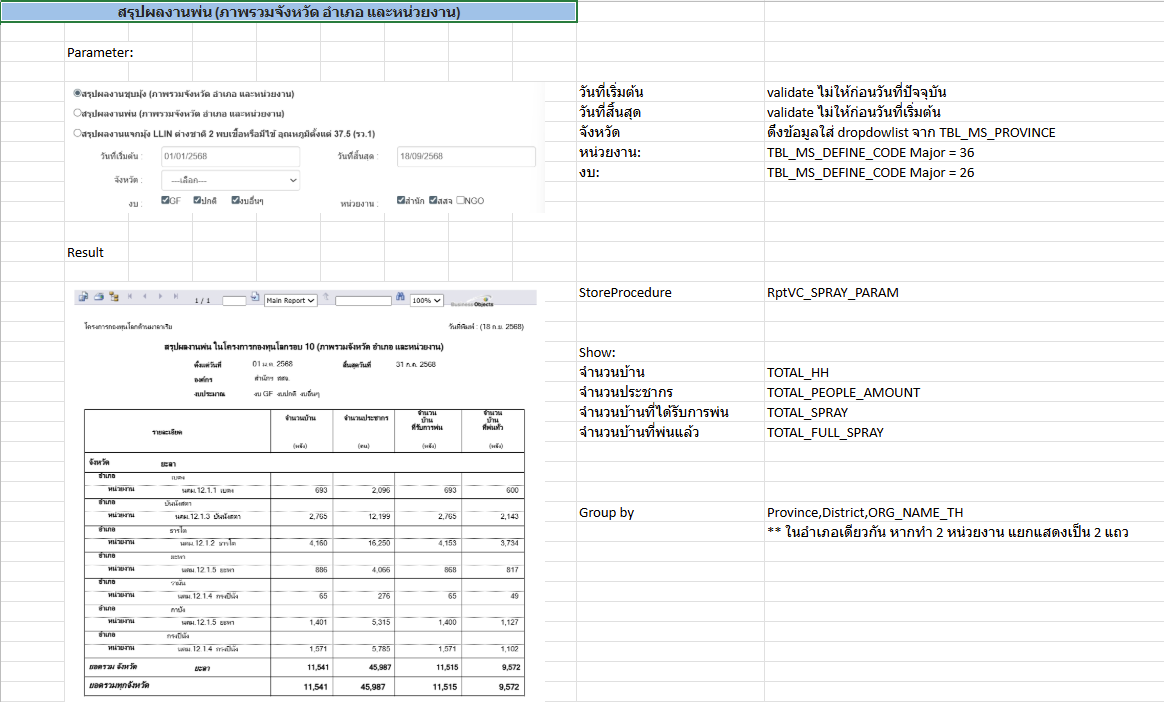Viewport: 1164px width, 702px height.
Task: Check the NGO organization checkbox
Action: pos(460,200)
